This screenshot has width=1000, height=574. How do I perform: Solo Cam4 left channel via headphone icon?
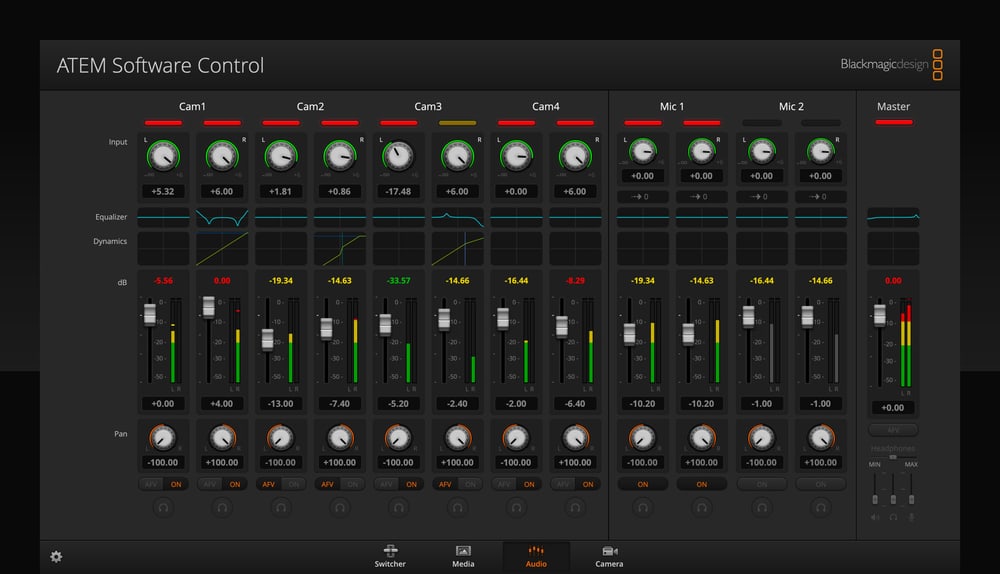[516, 508]
